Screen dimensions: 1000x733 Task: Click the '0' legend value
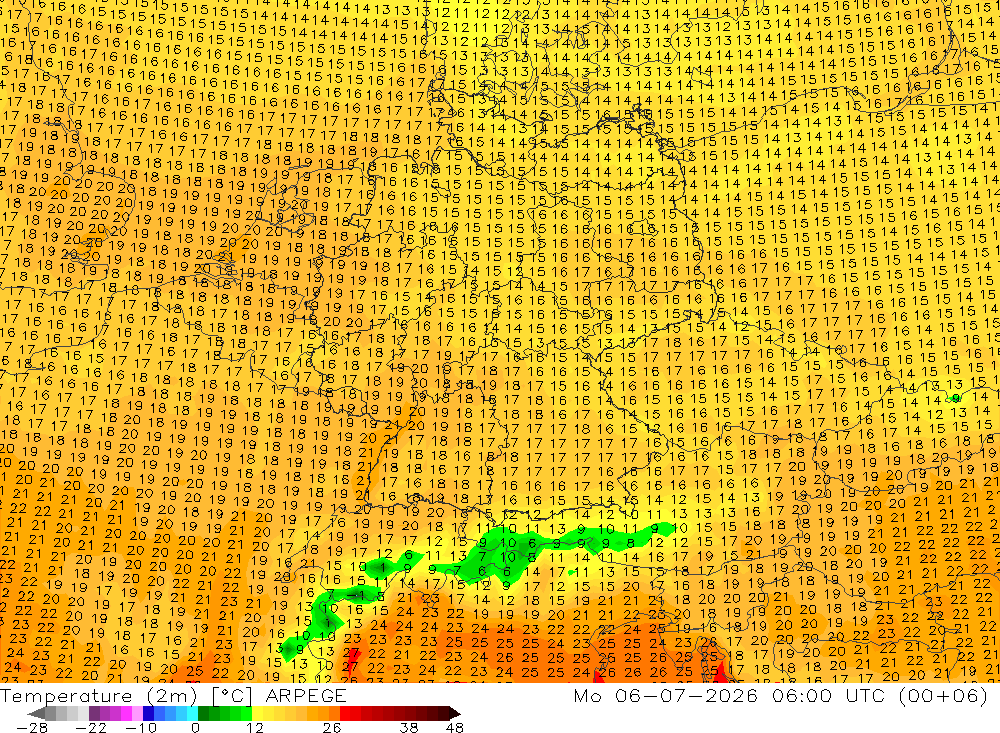196,727
